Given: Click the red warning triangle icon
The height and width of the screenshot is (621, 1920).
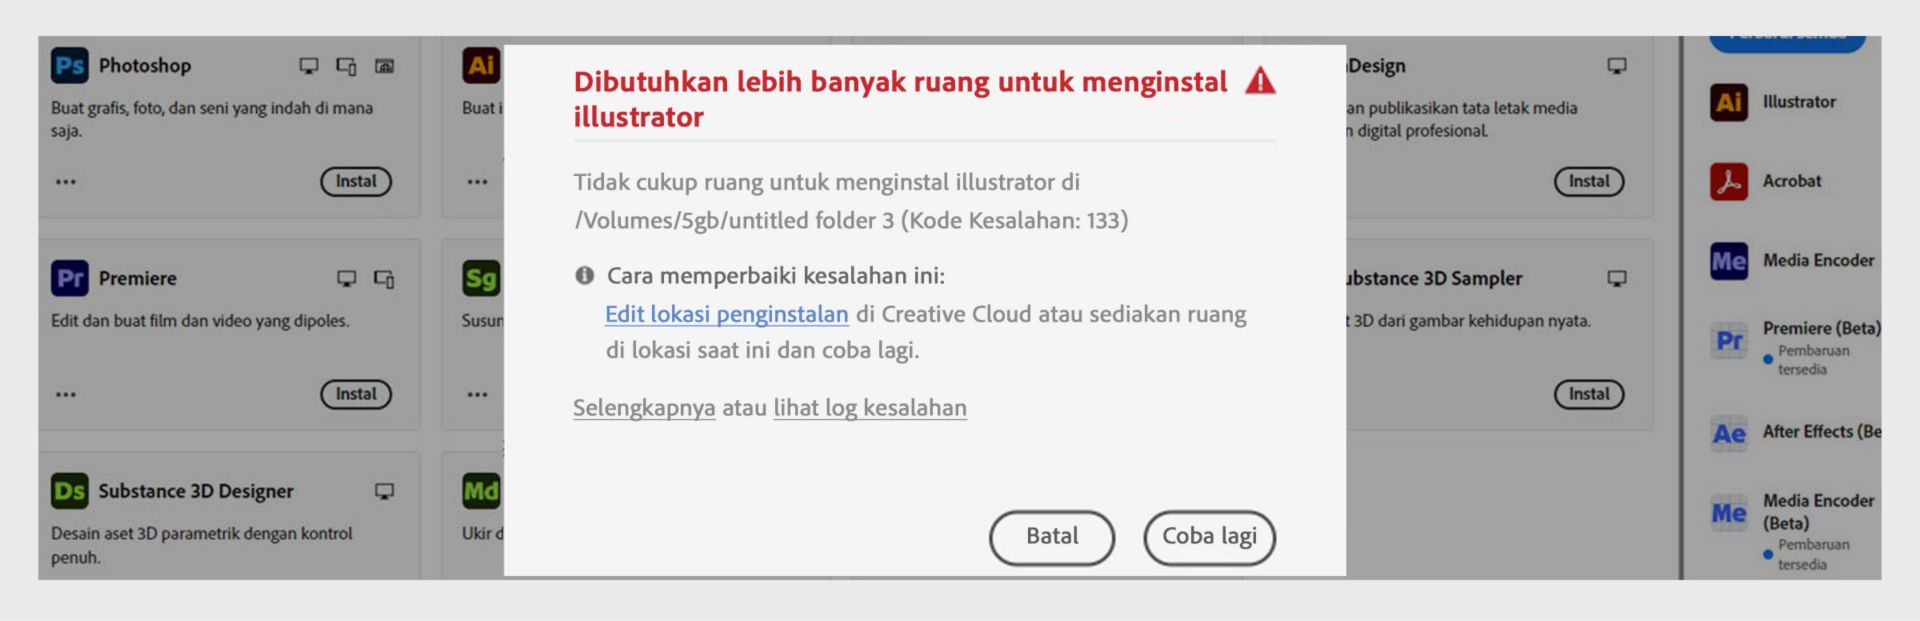Looking at the screenshot, I should click(x=1260, y=81).
